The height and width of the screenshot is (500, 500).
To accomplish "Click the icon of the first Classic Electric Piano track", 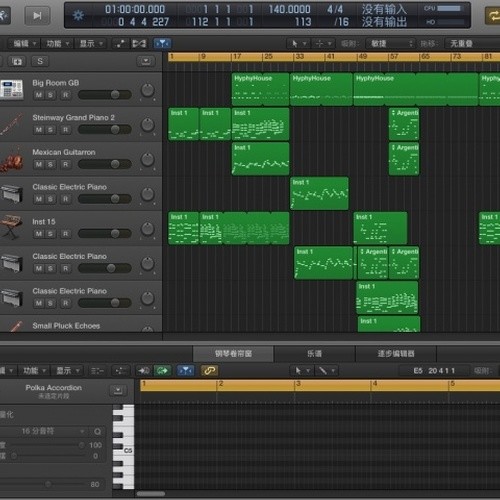I will click(x=12, y=194).
